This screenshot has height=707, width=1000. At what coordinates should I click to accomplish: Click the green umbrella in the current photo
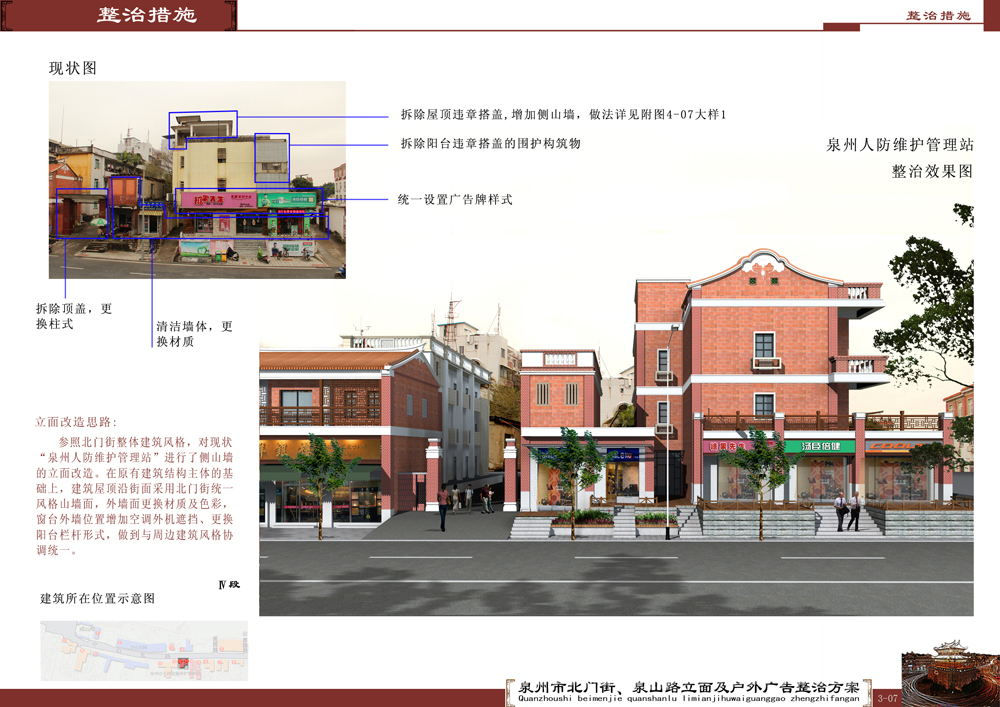tap(93, 222)
